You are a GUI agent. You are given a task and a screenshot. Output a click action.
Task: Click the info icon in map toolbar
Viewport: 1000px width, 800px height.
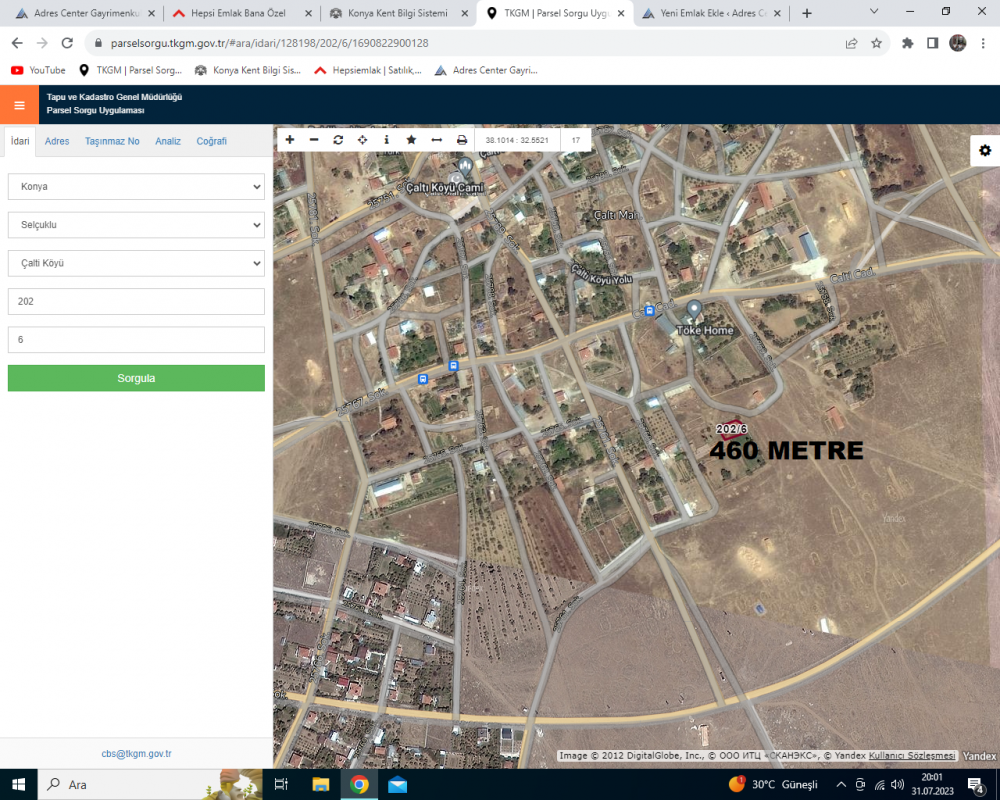click(386, 140)
